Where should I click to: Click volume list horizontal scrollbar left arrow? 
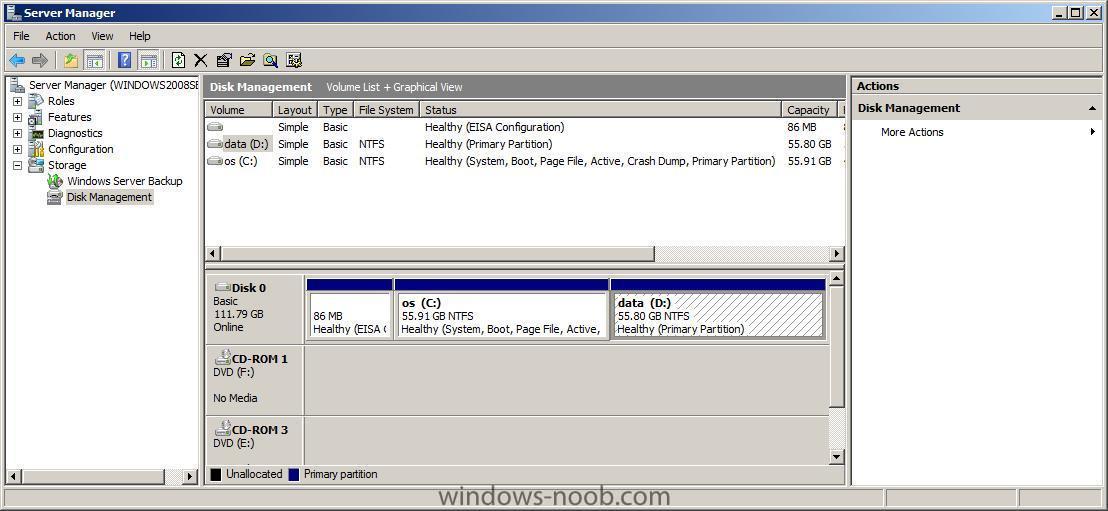coord(213,254)
